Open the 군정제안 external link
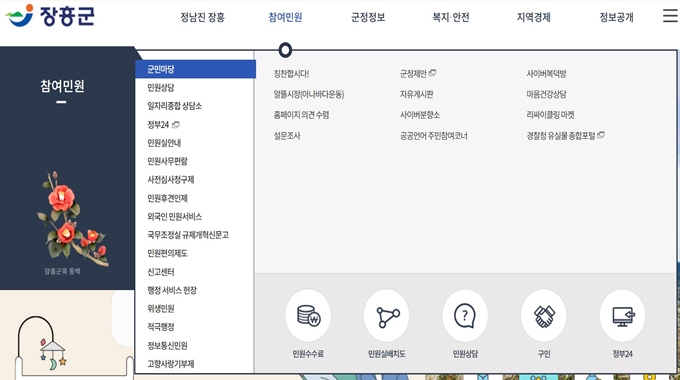 [x=418, y=74]
